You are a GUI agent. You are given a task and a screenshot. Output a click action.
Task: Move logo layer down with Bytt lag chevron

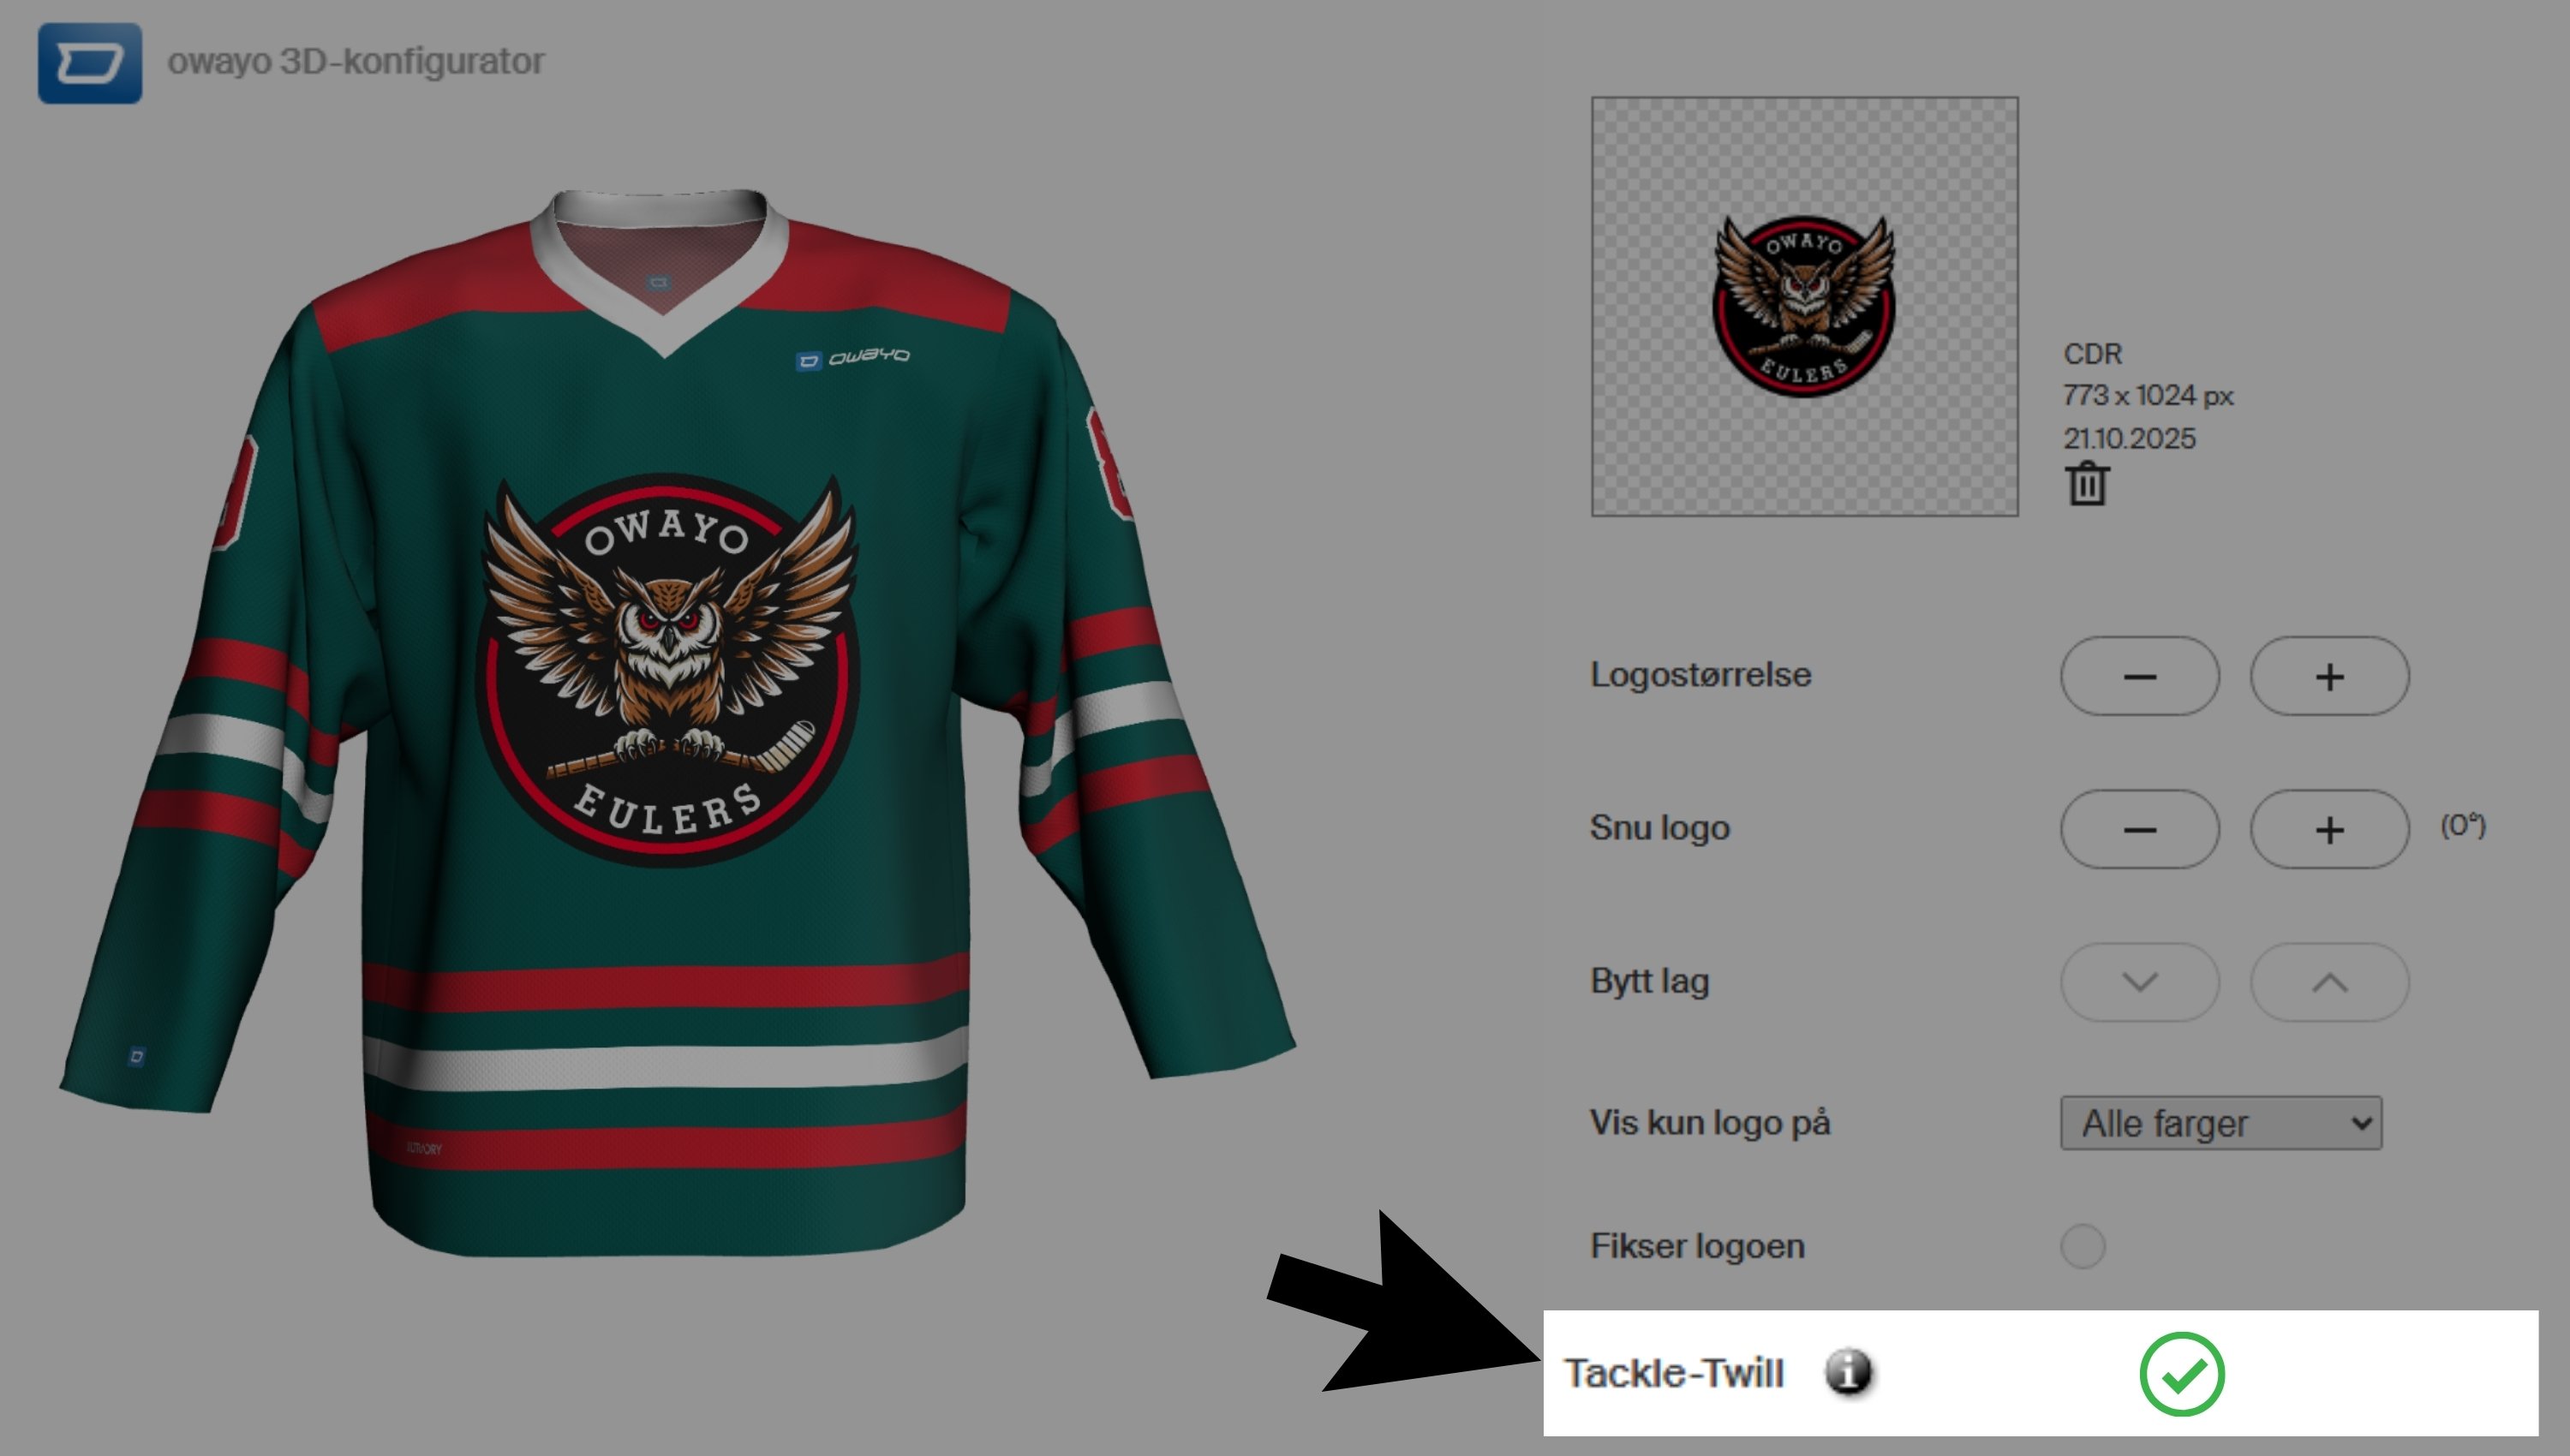click(x=2139, y=982)
